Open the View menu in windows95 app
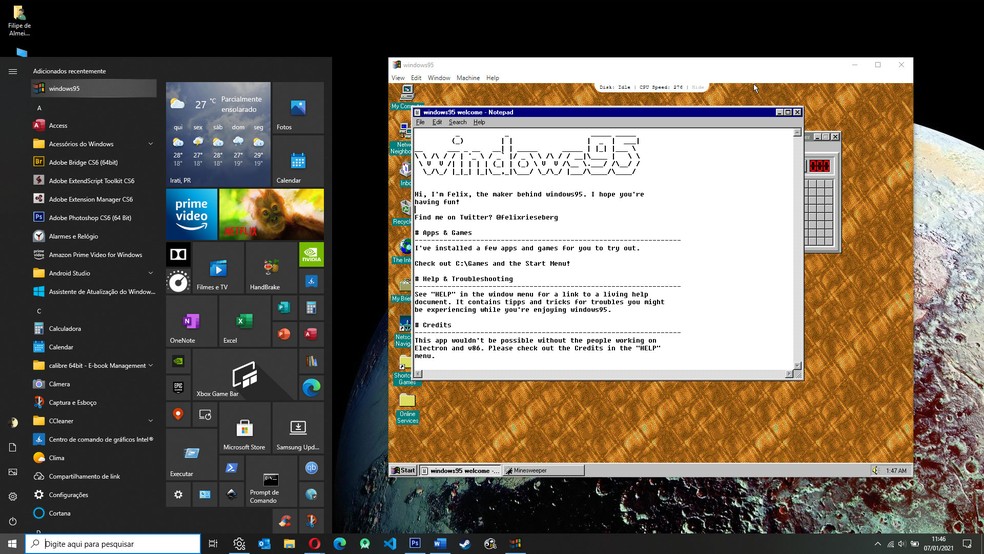 click(398, 78)
